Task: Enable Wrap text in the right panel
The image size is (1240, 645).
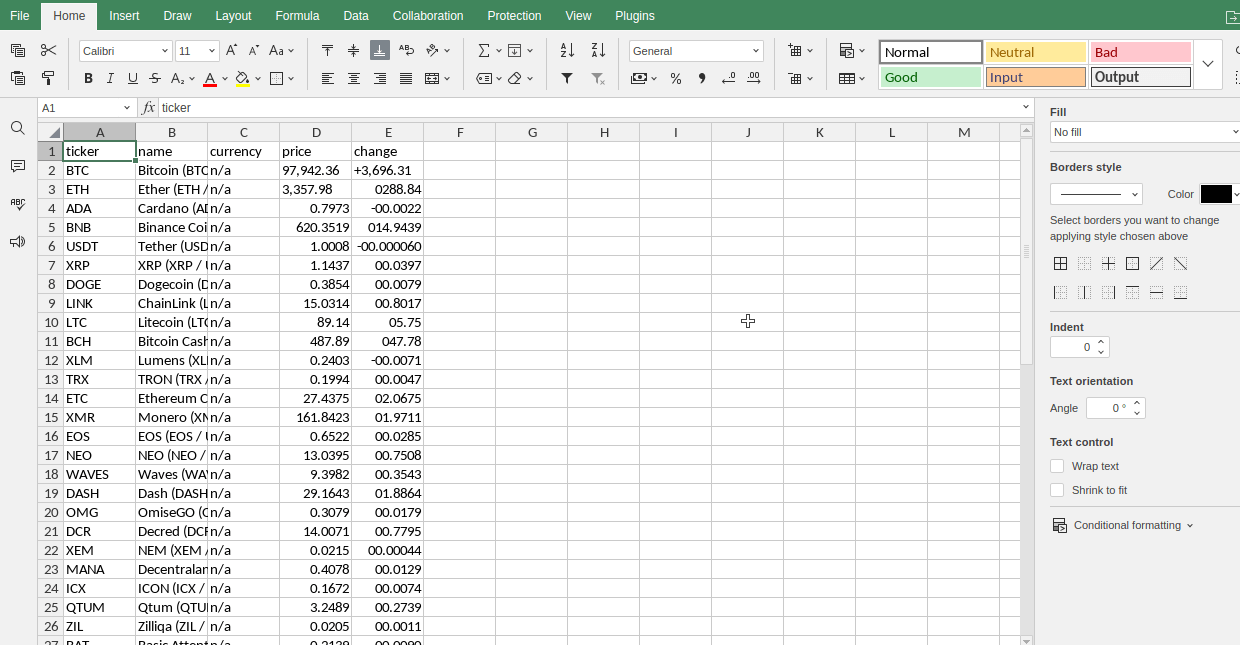Action: pyautogui.click(x=1057, y=465)
